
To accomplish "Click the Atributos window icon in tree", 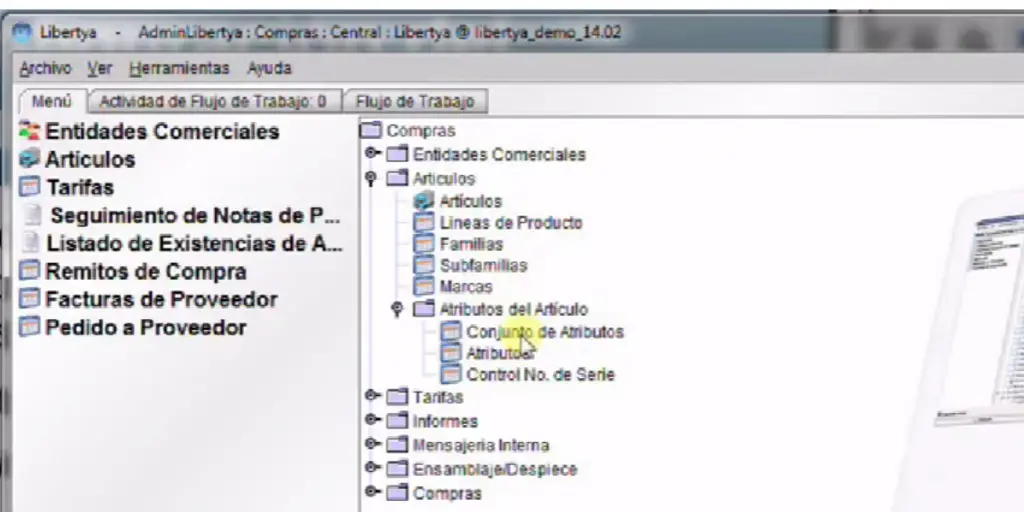I will [451, 353].
